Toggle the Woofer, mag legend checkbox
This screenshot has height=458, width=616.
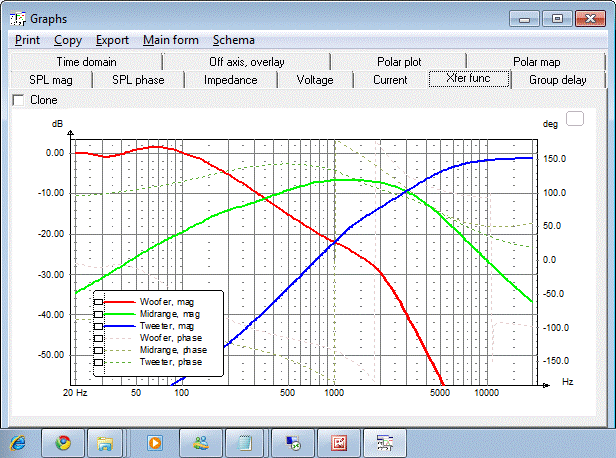(x=98, y=302)
